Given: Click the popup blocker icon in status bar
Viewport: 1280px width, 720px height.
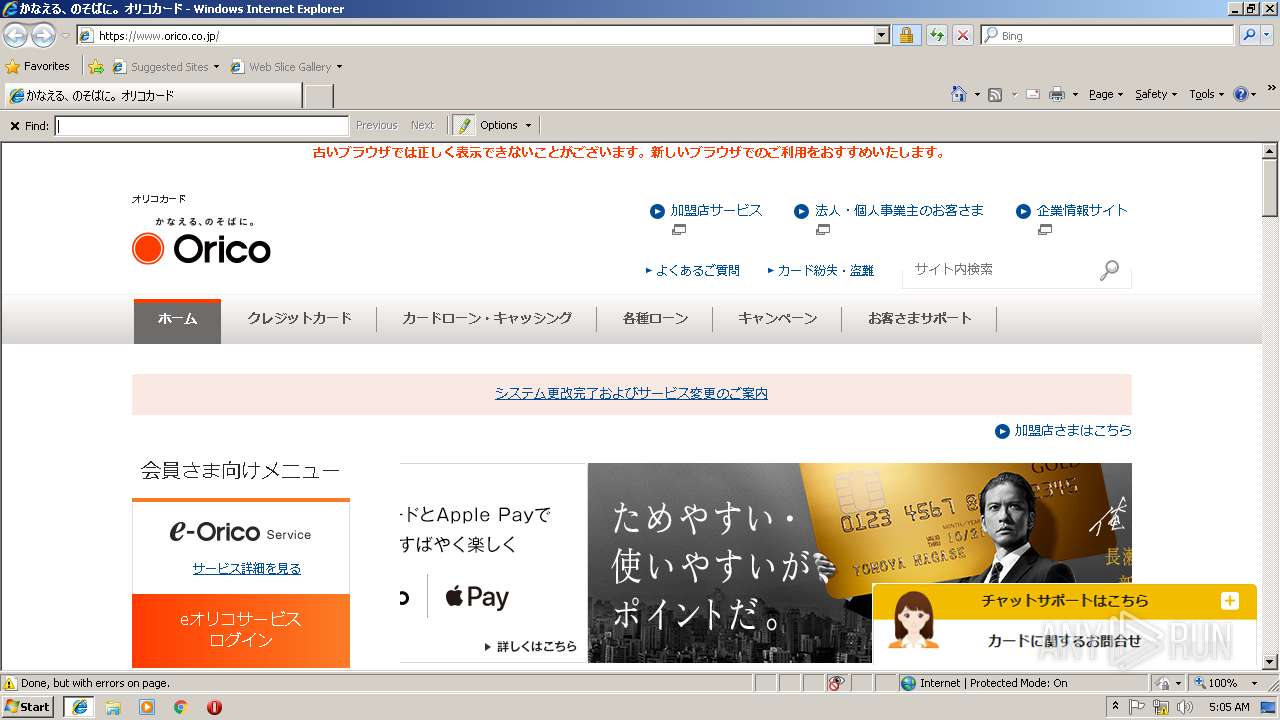Looking at the screenshot, I should (x=836, y=683).
